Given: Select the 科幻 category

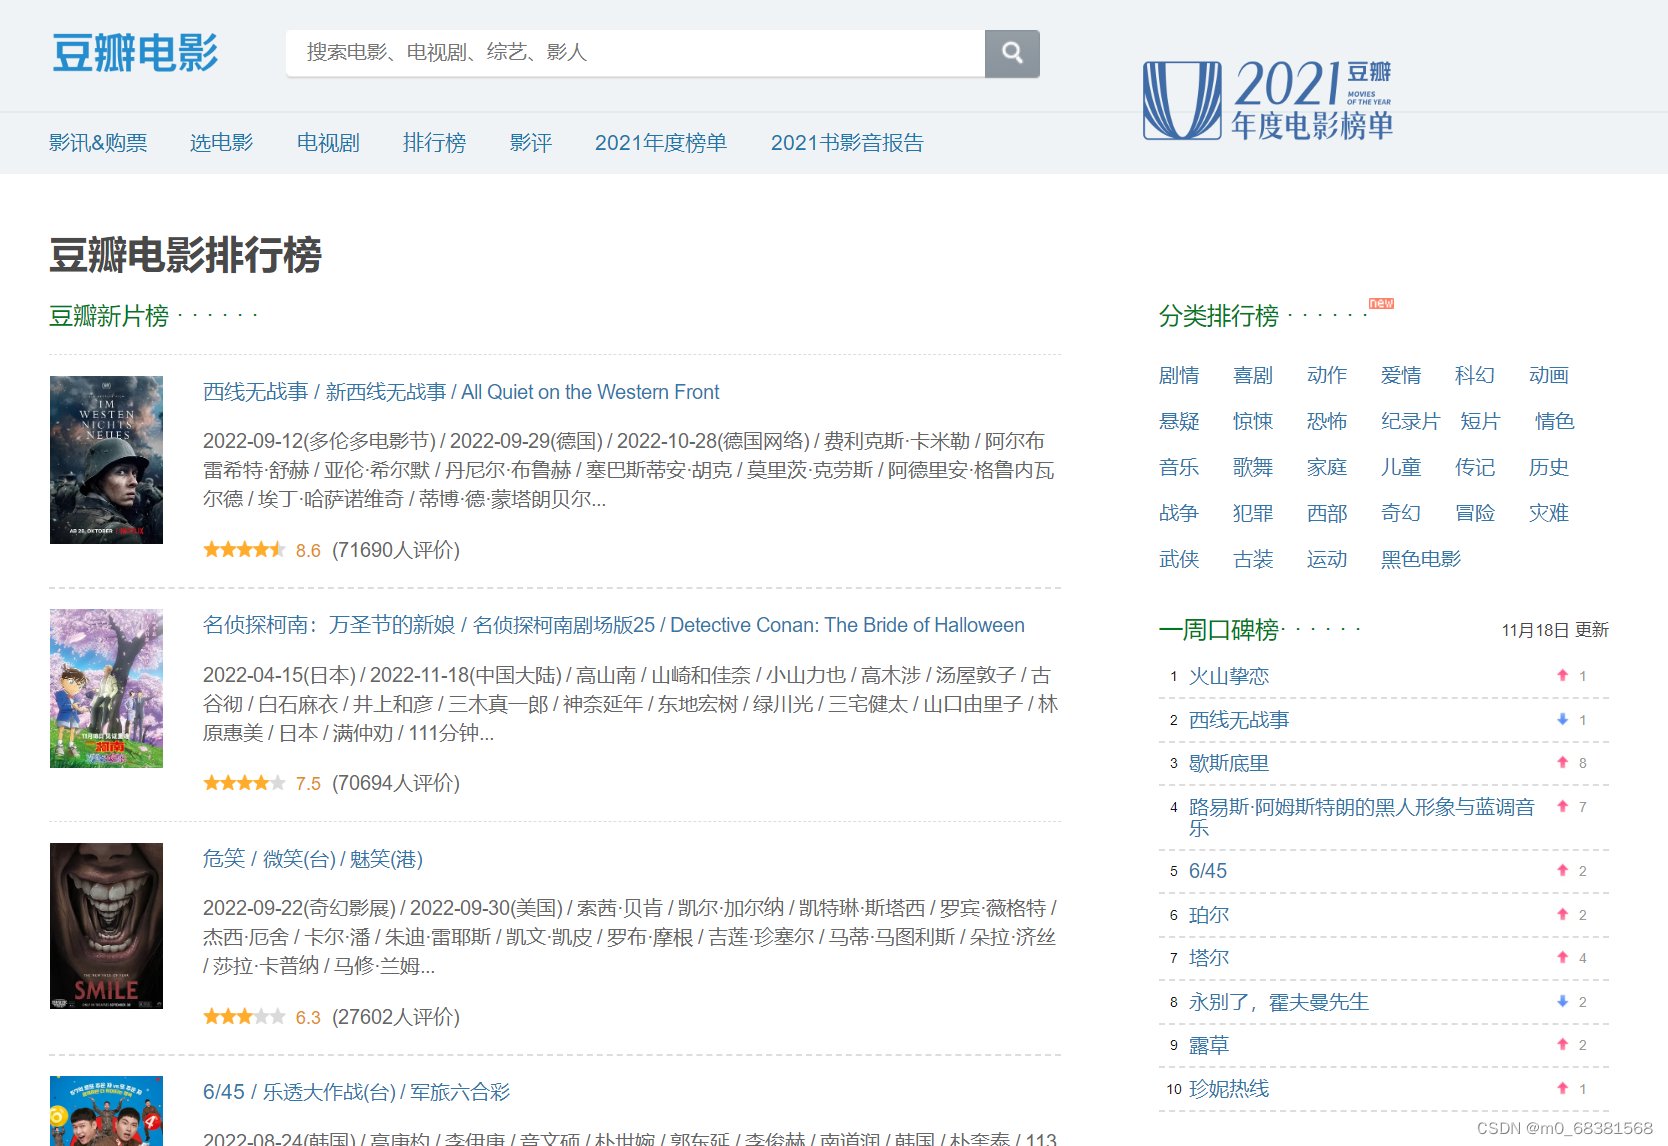Looking at the screenshot, I should pos(1475,375).
